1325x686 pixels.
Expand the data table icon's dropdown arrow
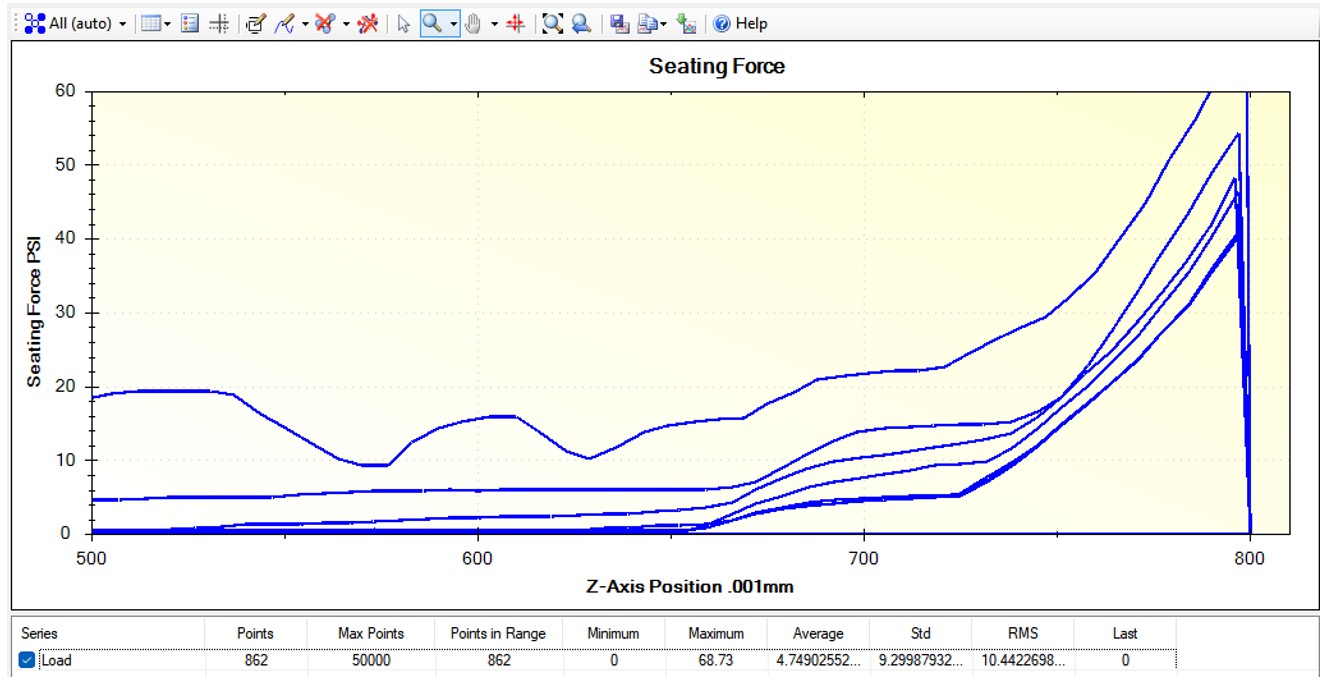coord(168,23)
